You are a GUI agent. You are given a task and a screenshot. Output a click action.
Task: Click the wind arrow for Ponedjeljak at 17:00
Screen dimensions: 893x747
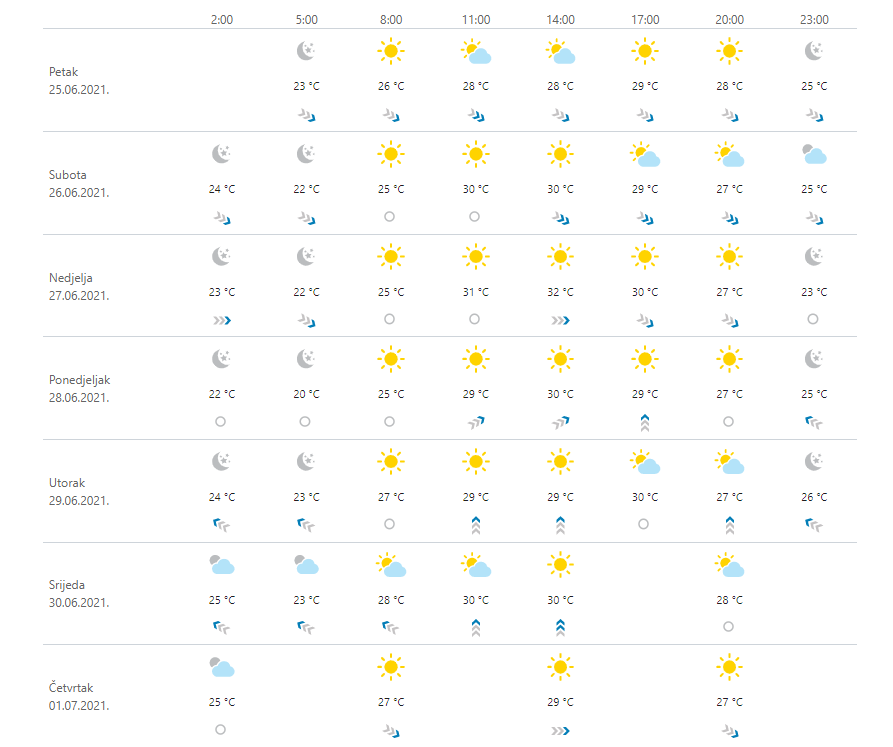[645, 422]
